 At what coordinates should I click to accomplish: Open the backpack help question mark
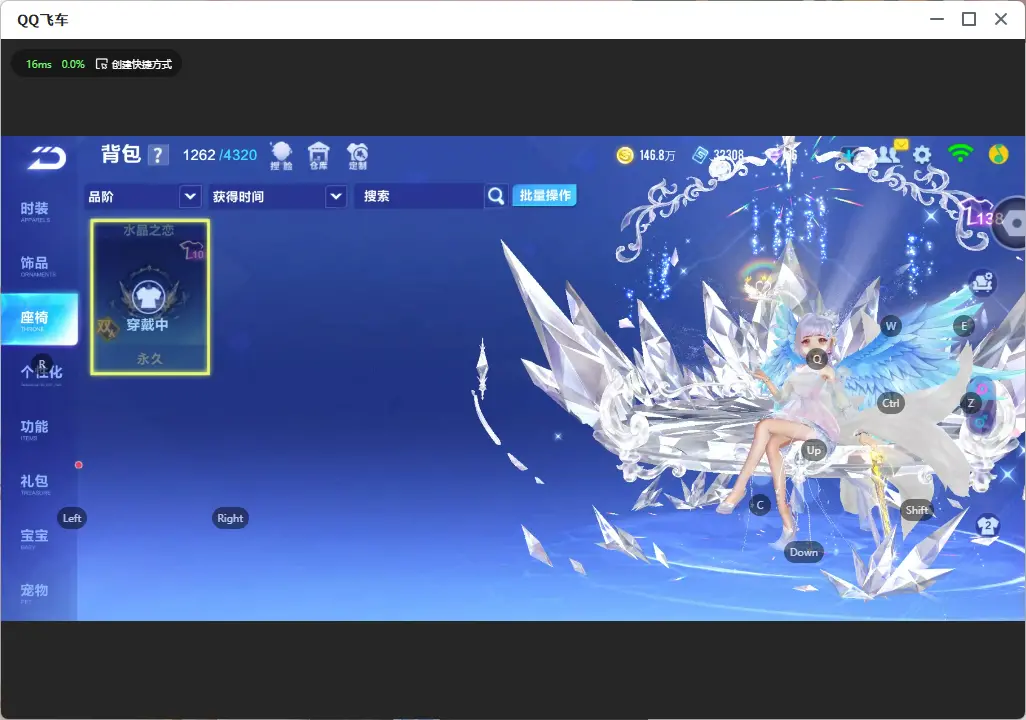(x=158, y=156)
